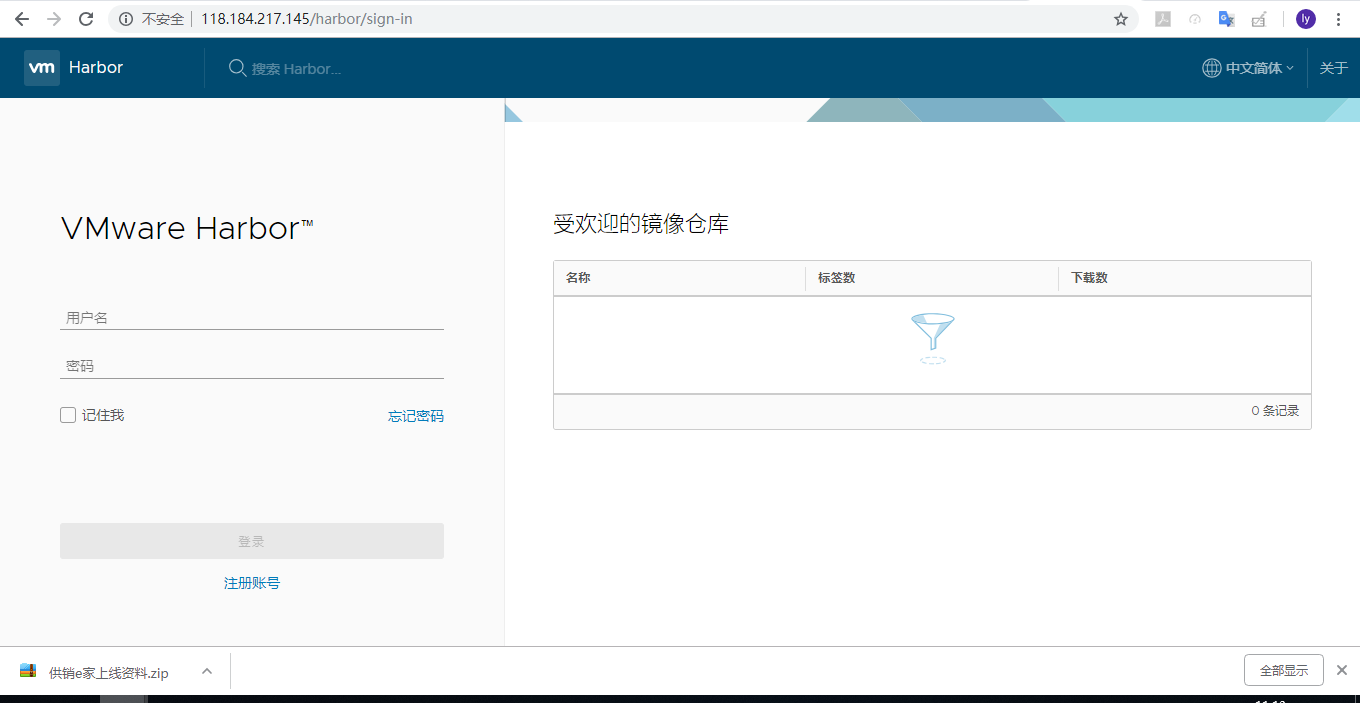
Task: Click the 登录 button
Action: (252, 541)
